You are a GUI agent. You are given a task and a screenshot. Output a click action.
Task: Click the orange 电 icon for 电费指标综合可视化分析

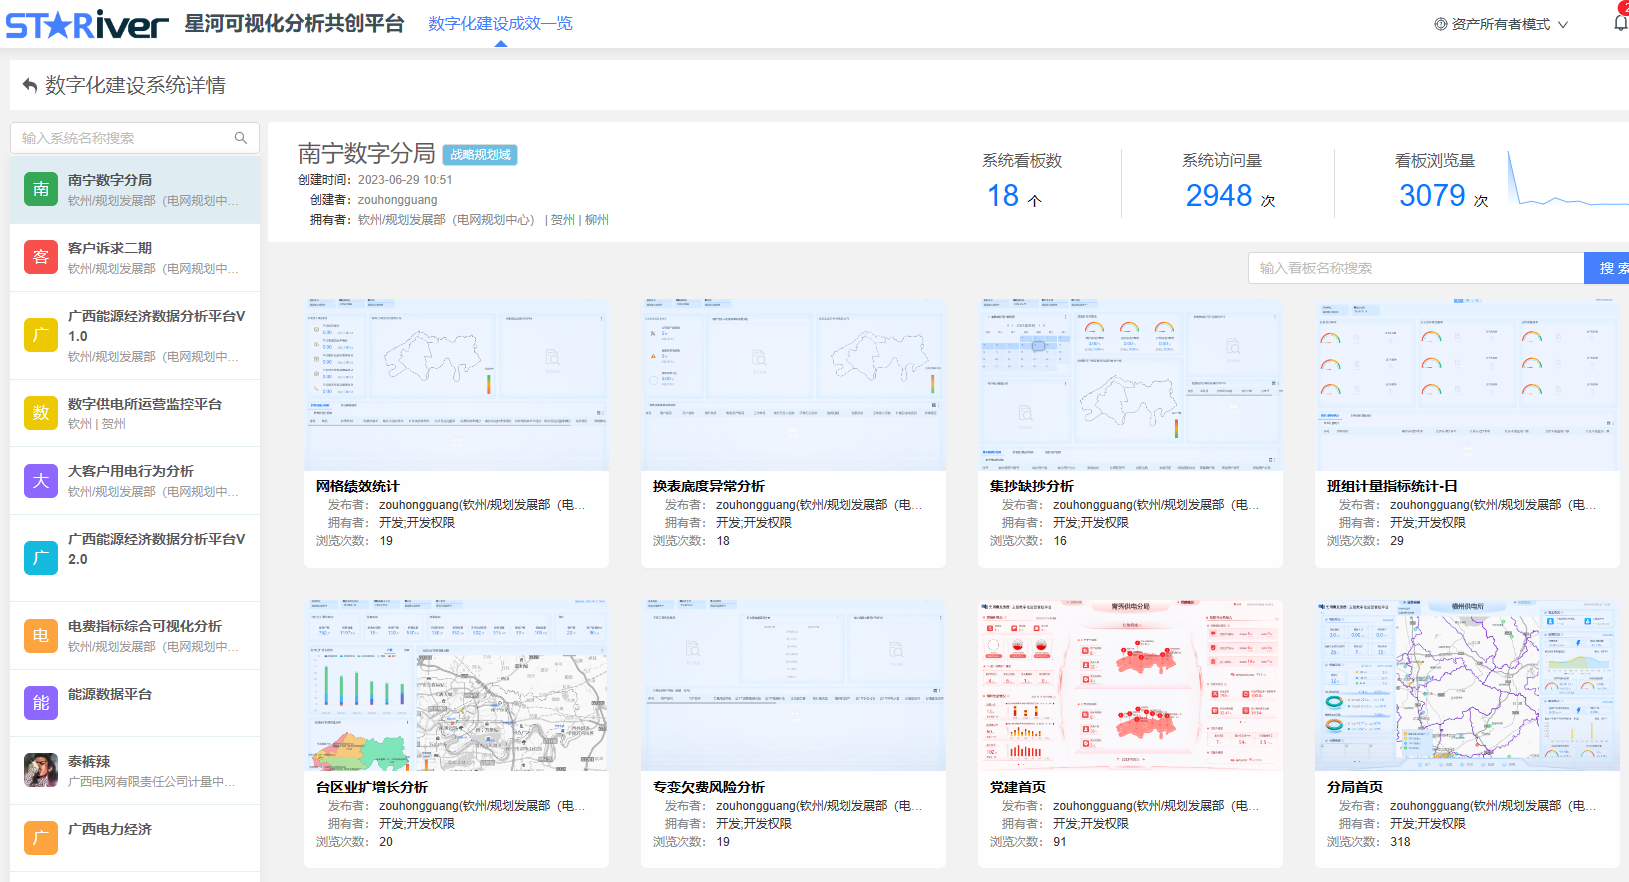click(x=41, y=635)
